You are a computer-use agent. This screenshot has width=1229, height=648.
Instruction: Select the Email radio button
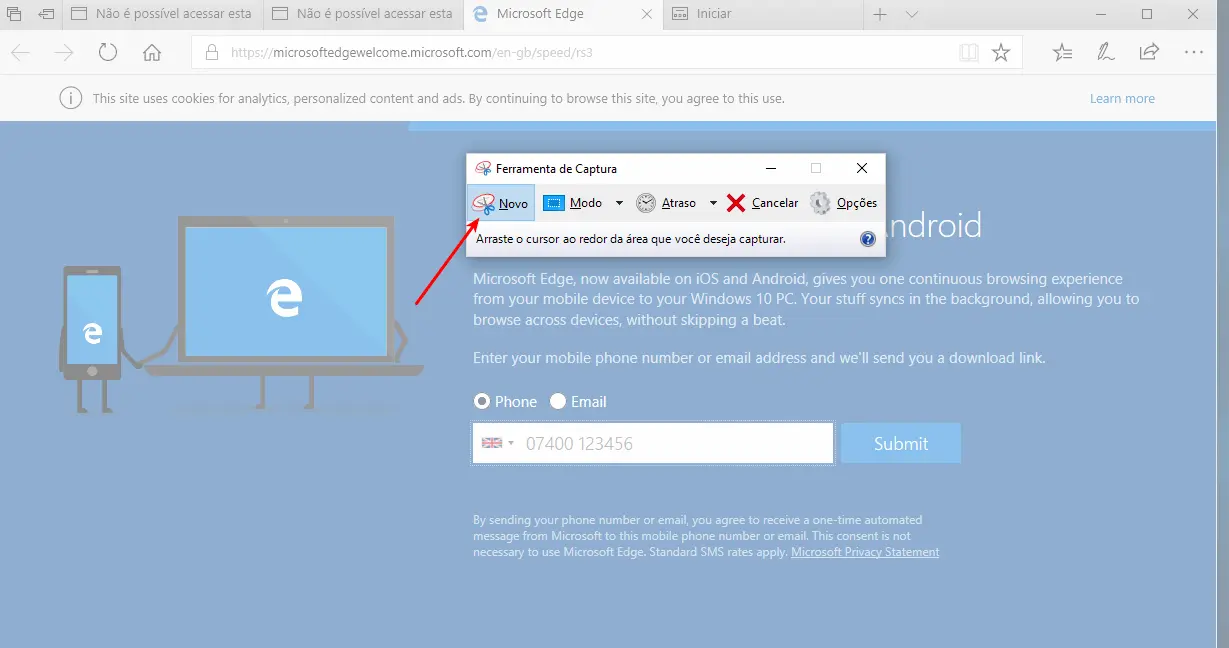[x=558, y=401]
